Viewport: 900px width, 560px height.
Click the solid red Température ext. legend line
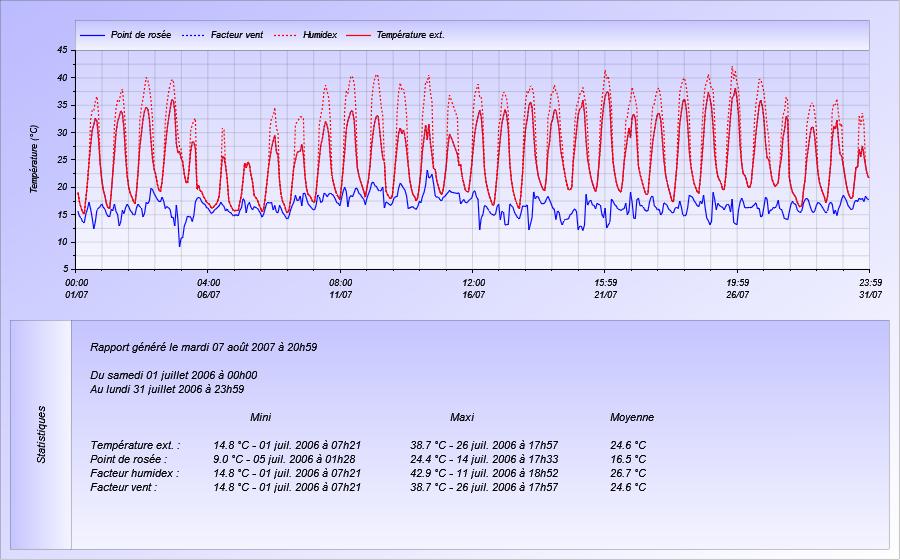(358, 36)
